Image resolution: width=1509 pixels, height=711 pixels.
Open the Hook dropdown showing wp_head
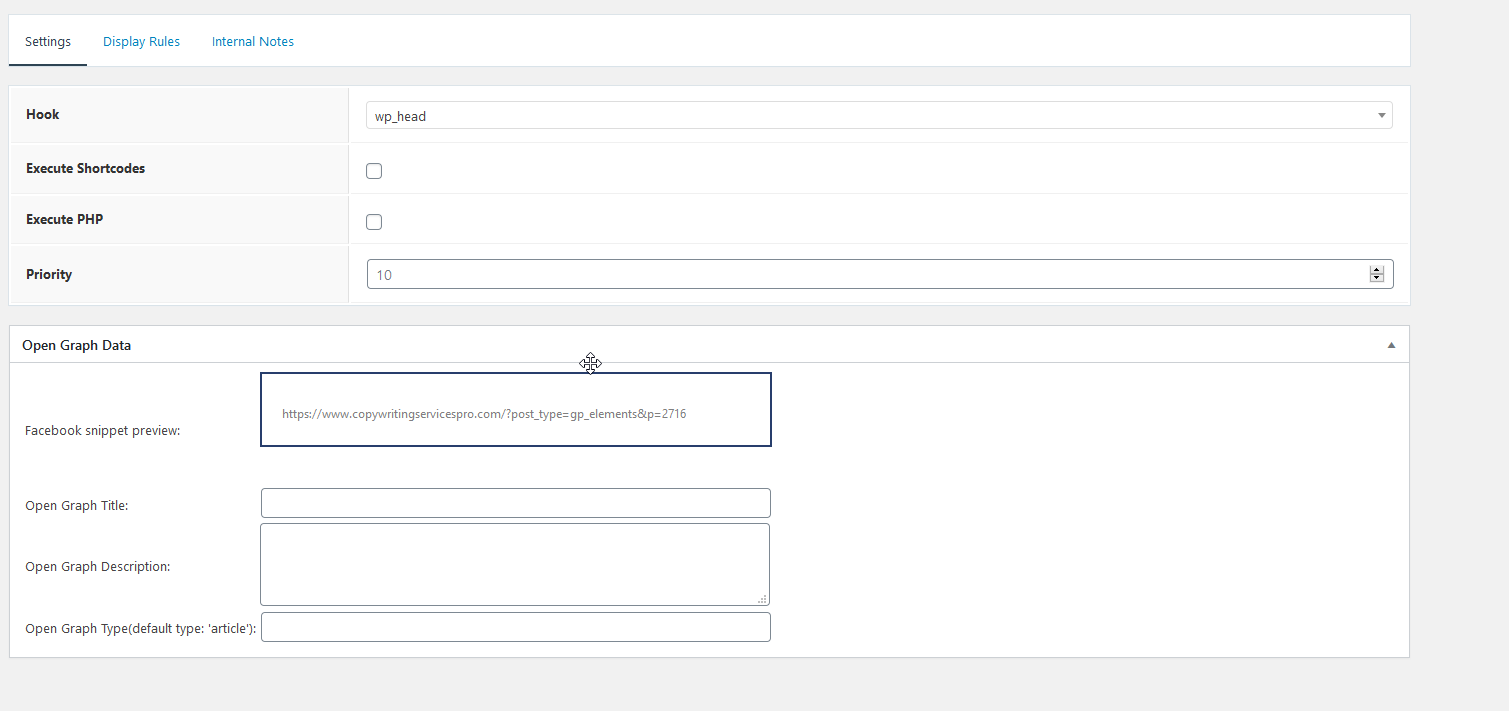tap(870, 116)
